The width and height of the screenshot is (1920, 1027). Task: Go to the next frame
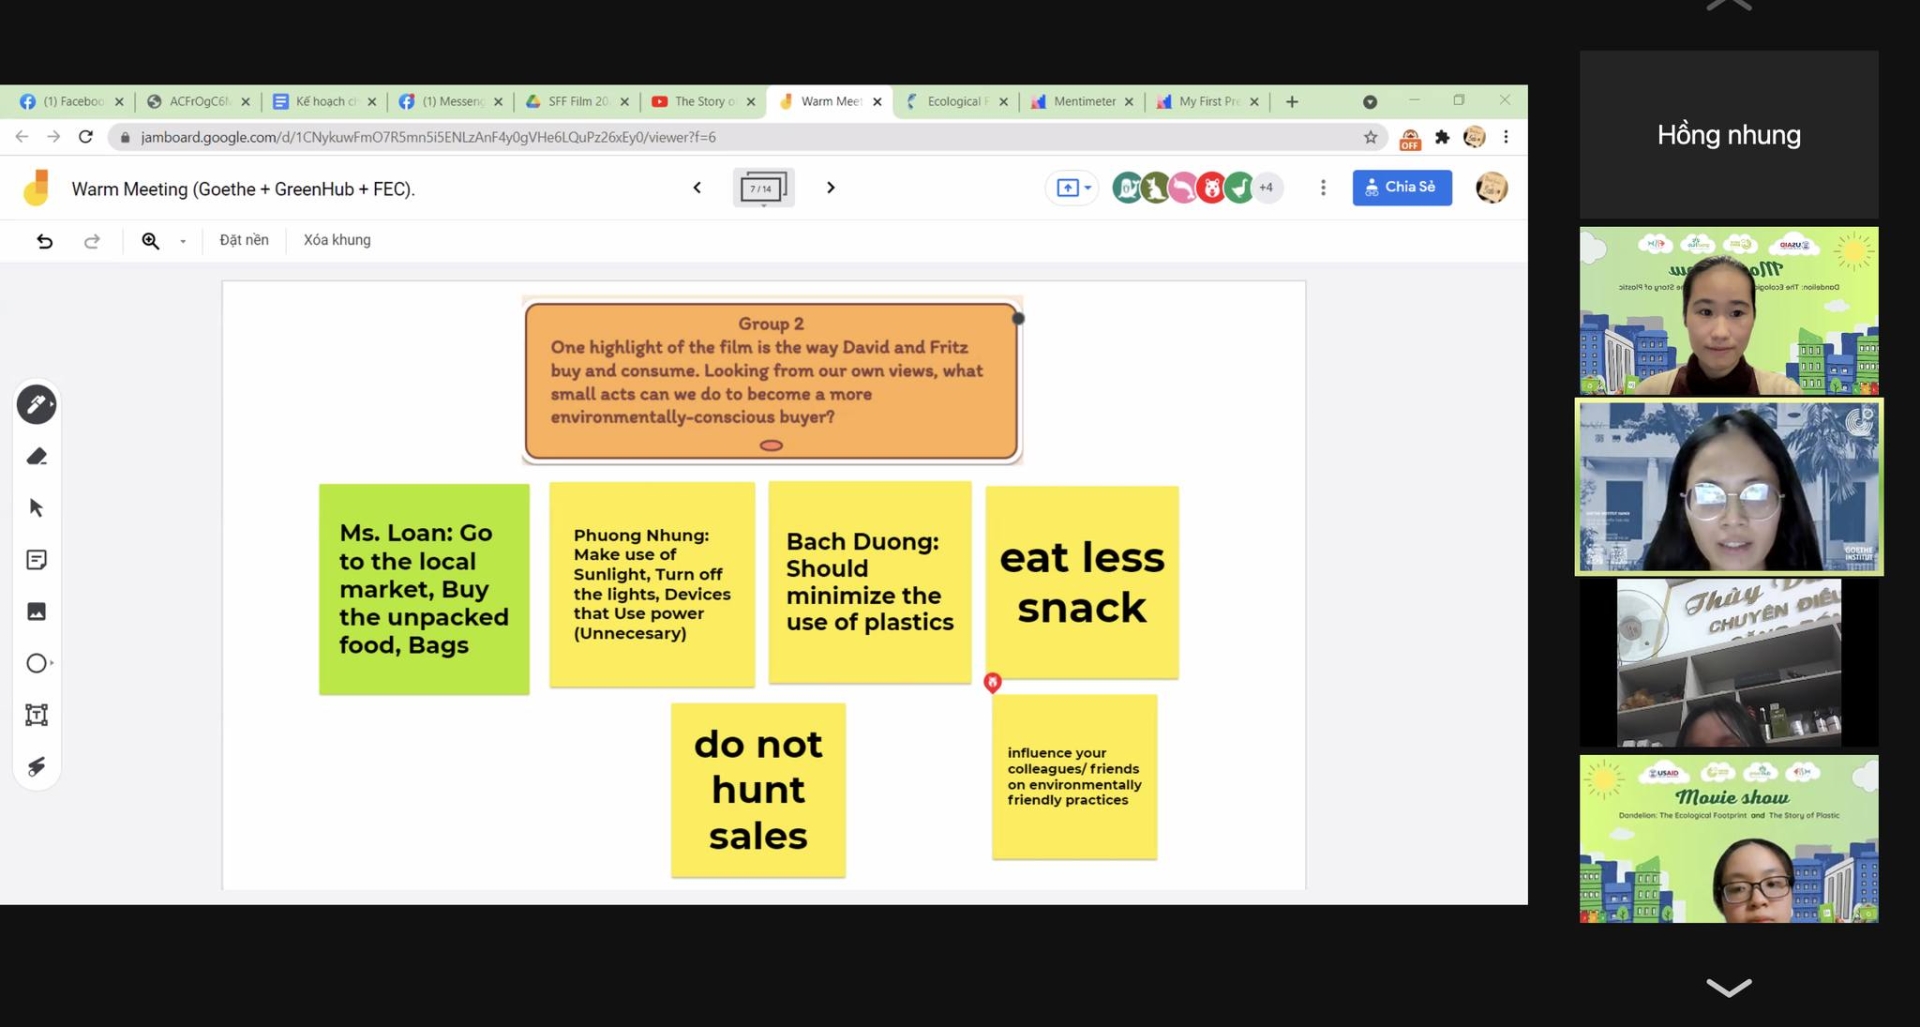point(830,188)
